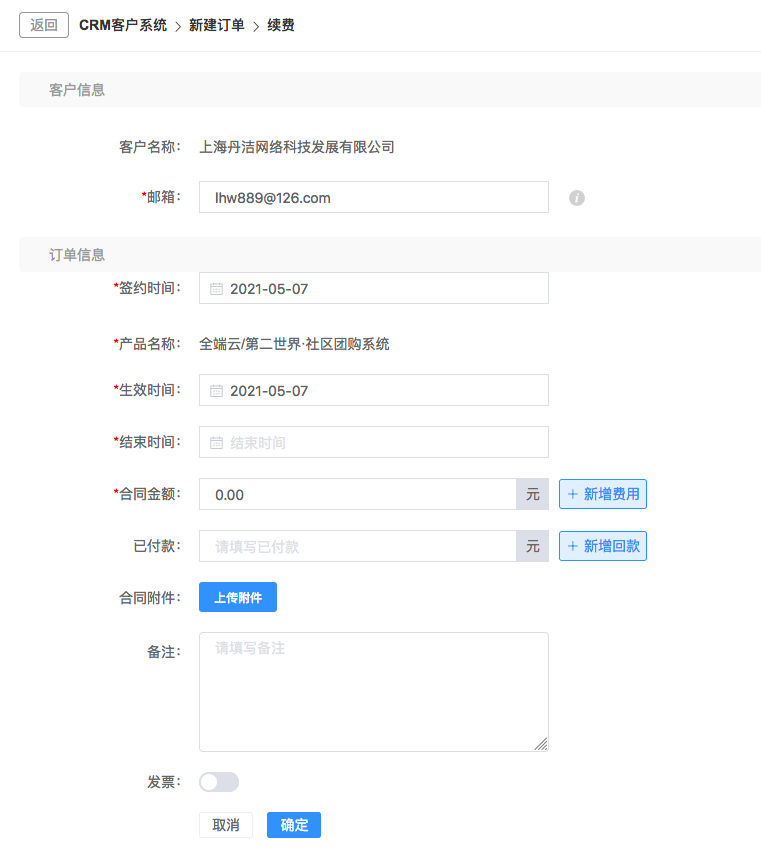Open the 结束时间 date picker field
This screenshot has width=761, height=848.
tap(374, 442)
